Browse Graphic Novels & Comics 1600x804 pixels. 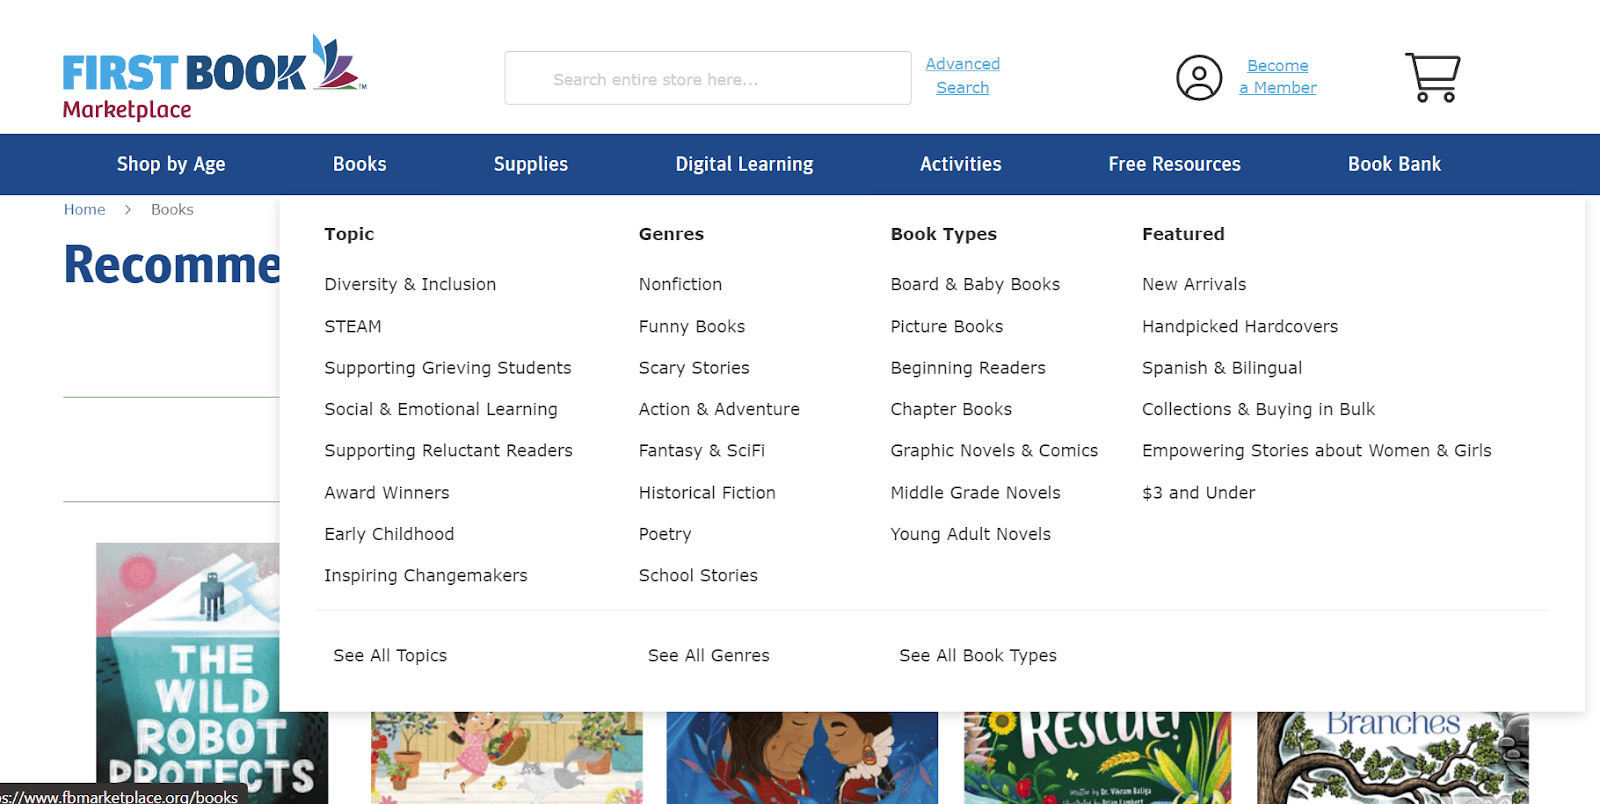994,451
